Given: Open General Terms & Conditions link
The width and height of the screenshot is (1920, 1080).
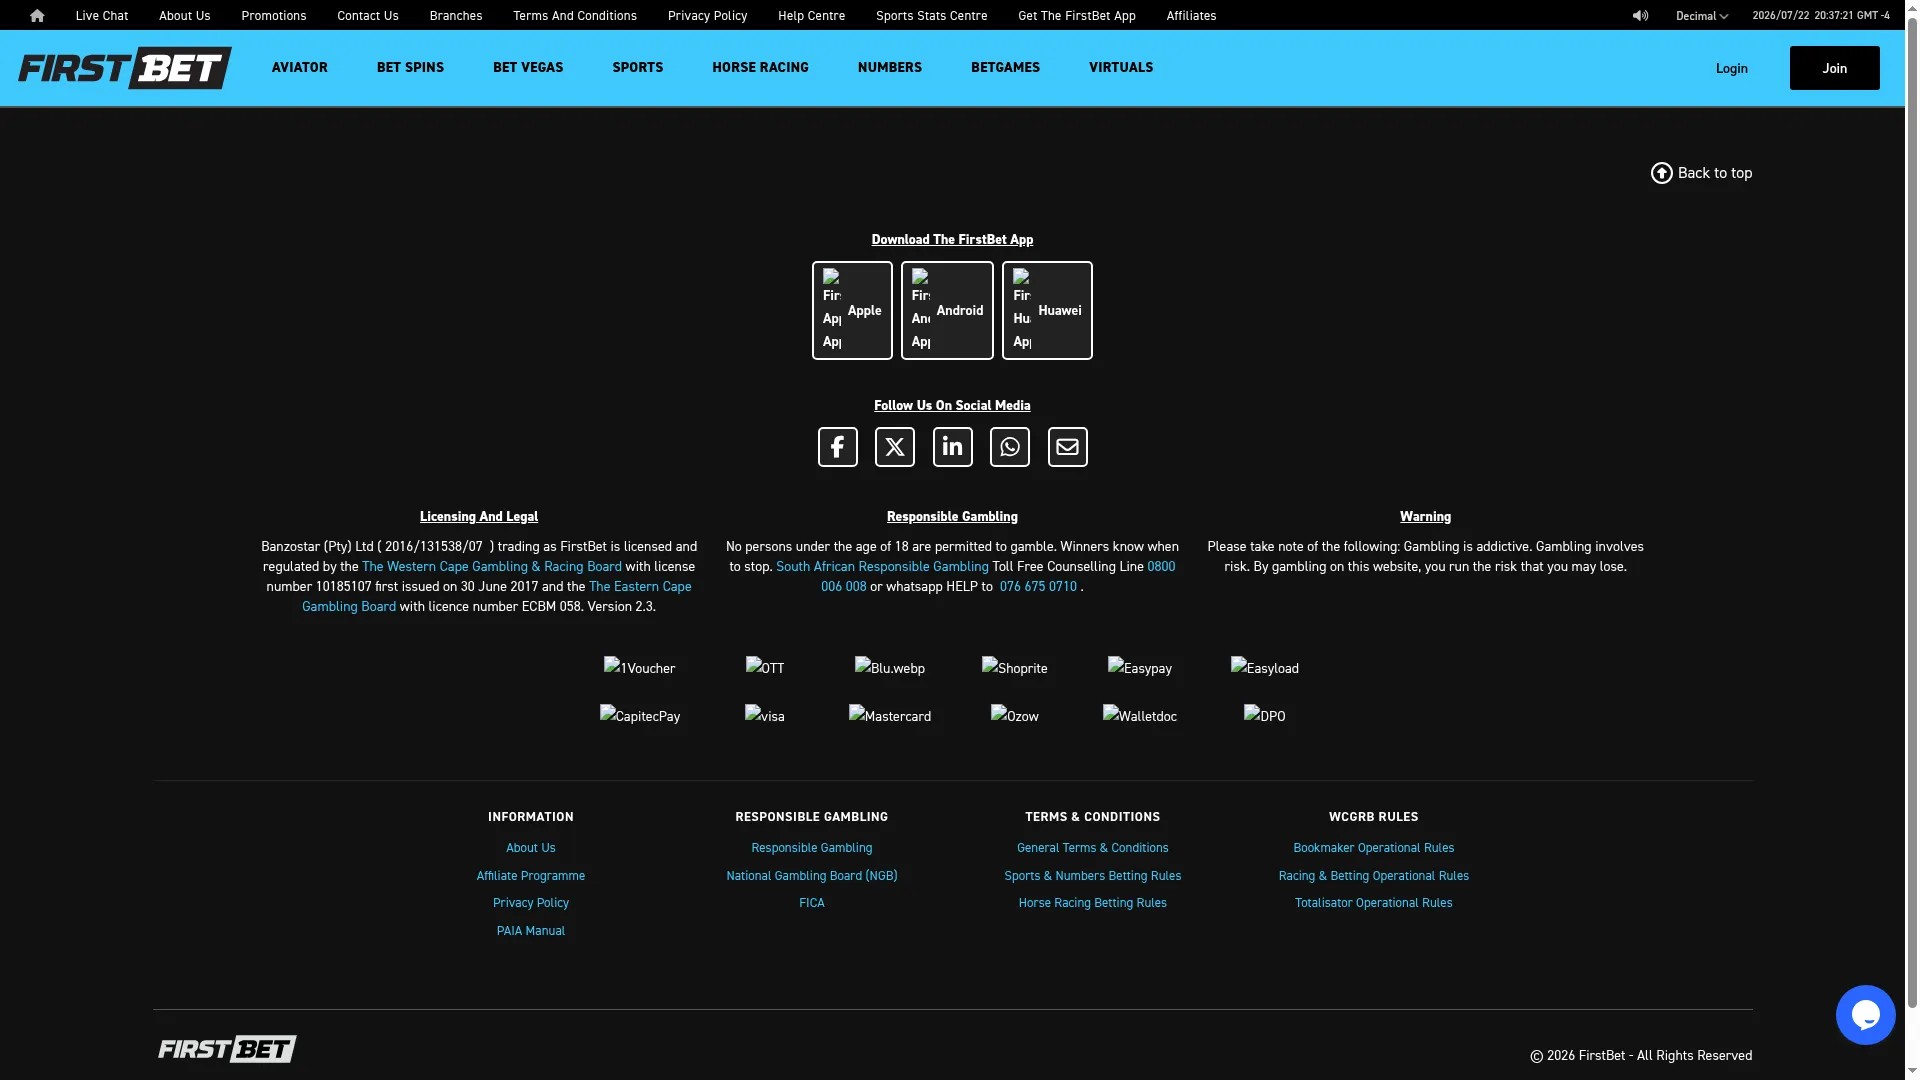Looking at the screenshot, I should (1093, 848).
